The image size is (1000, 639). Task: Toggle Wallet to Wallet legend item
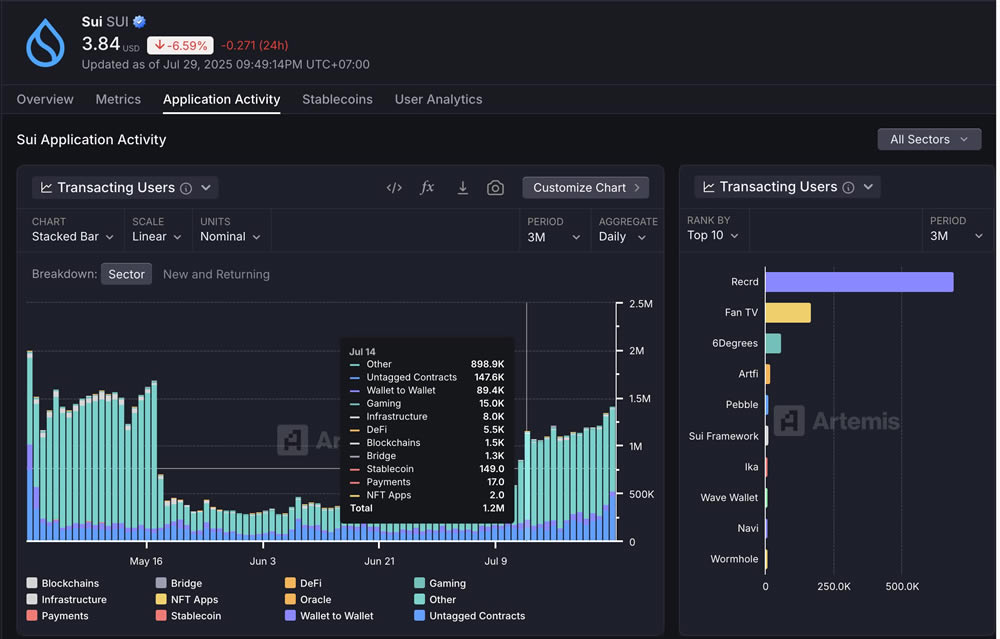coord(336,616)
